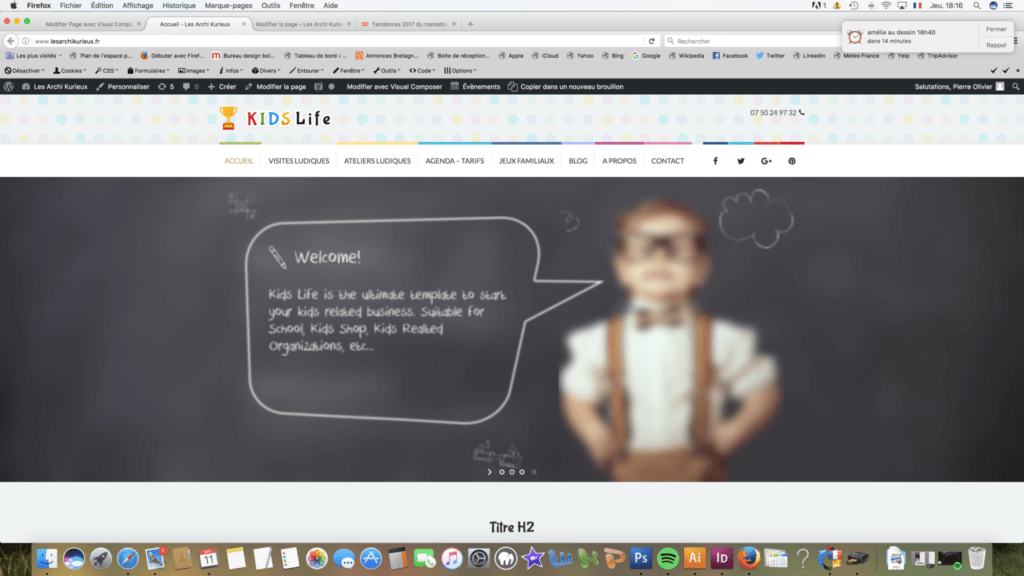Open the BLOG page link
The width and height of the screenshot is (1024, 576).
point(578,161)
